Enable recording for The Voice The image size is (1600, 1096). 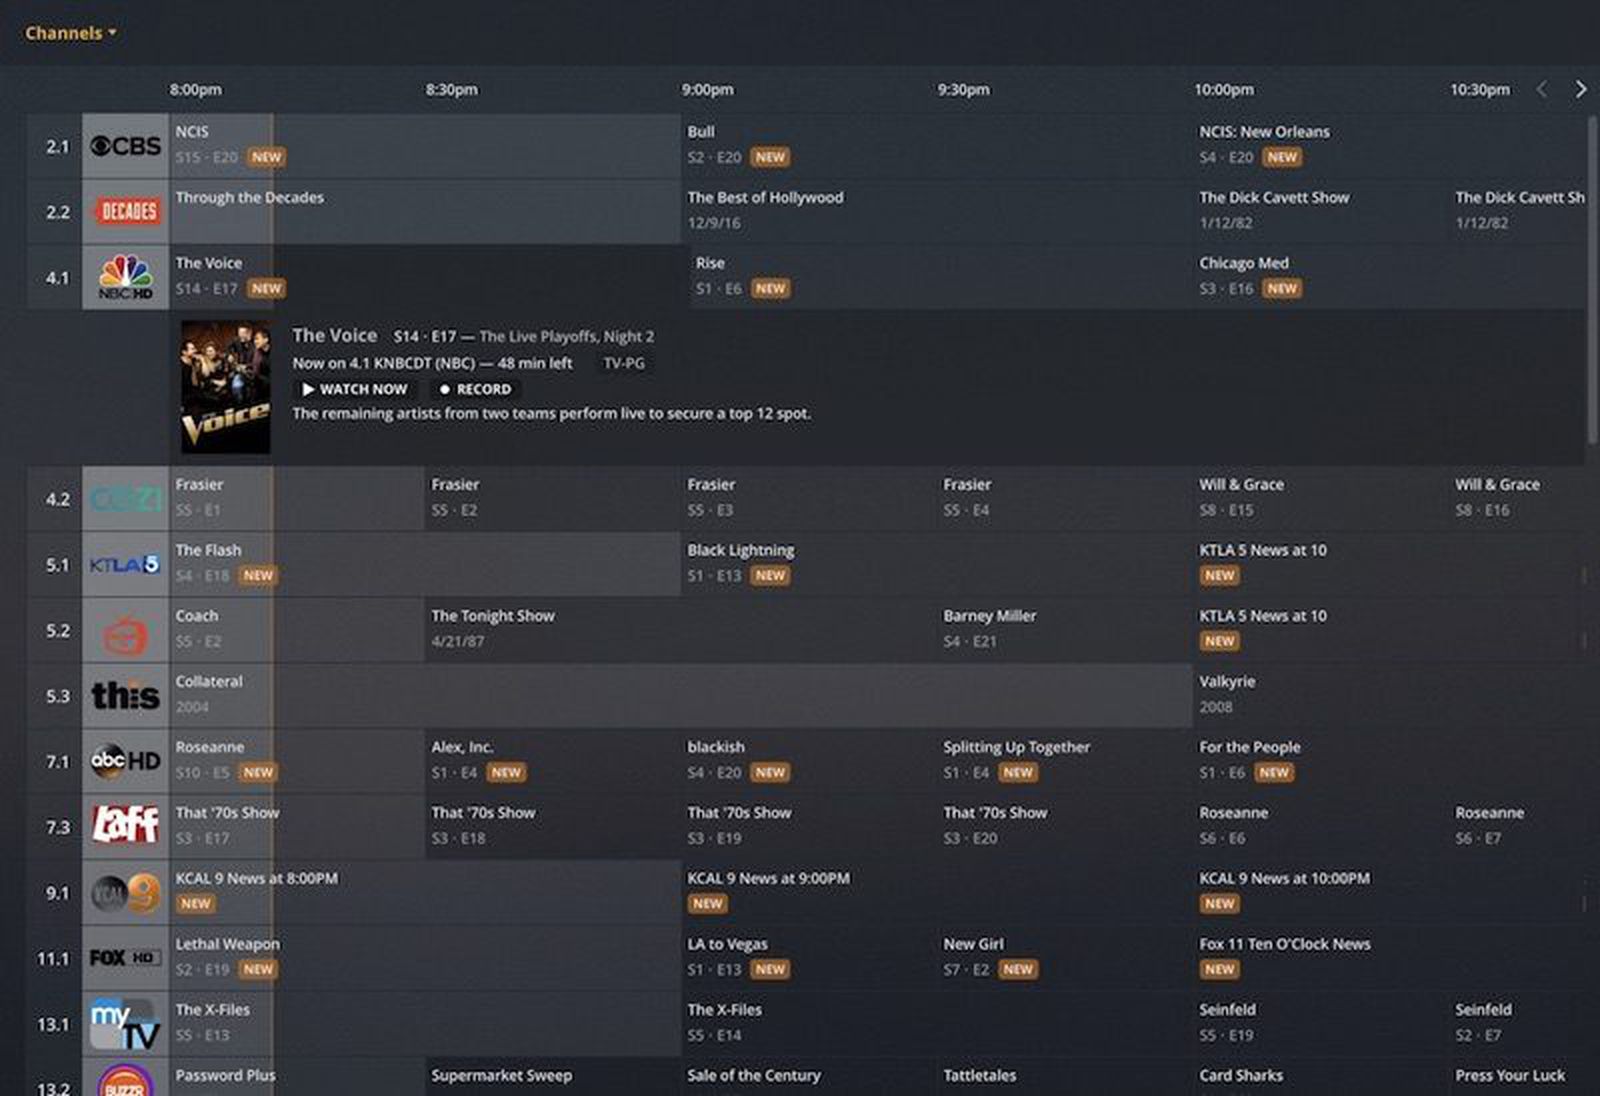coord(477,389)
